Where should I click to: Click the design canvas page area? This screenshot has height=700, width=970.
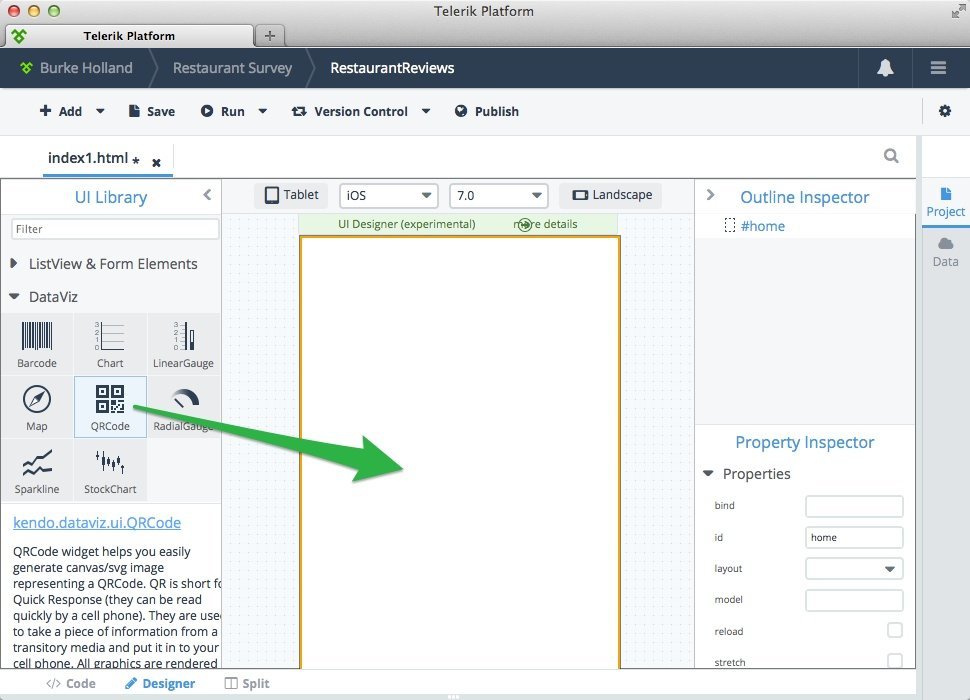[460, 451]
